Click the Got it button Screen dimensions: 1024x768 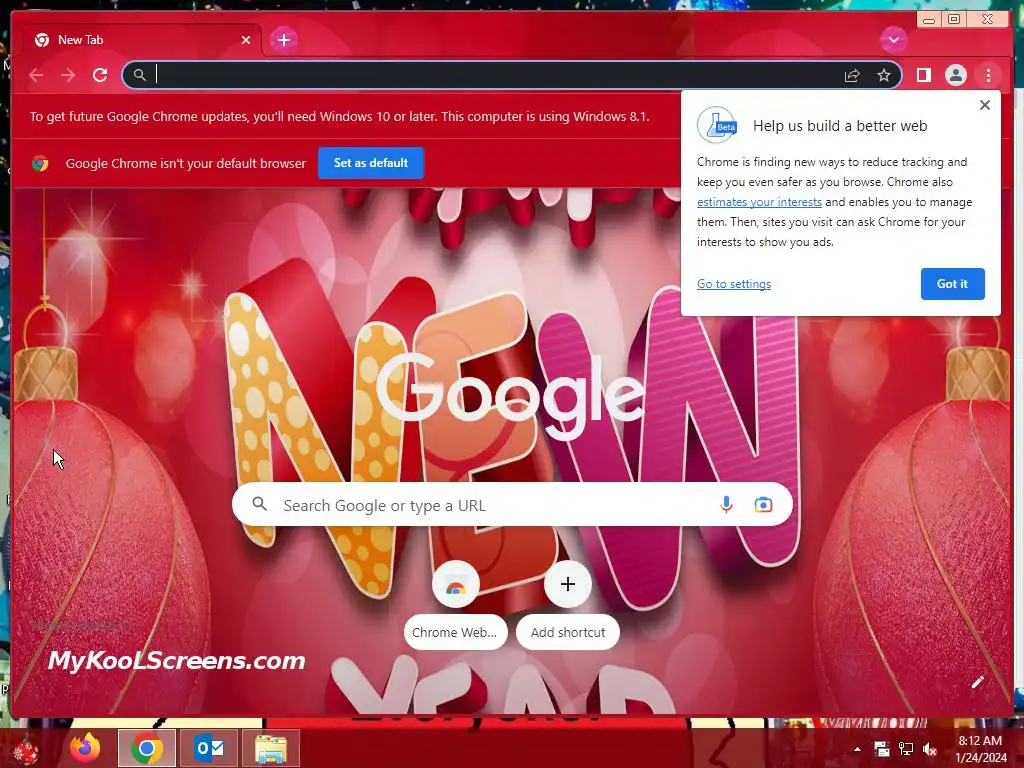coord(952,284)
